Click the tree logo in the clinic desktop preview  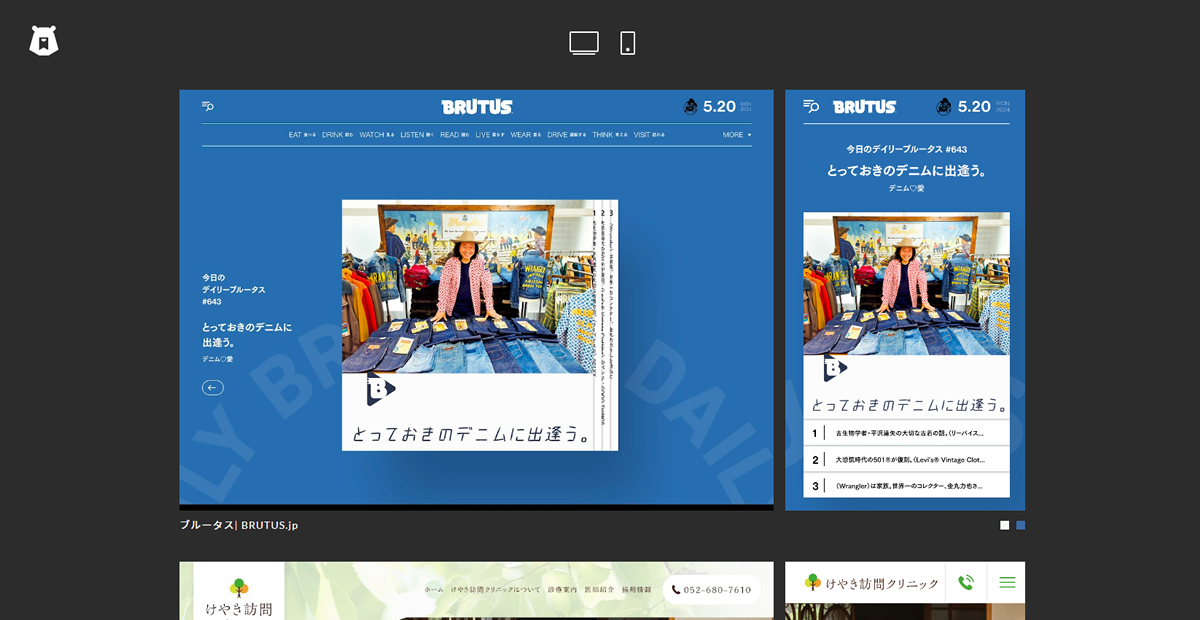(x=239, y=587)
